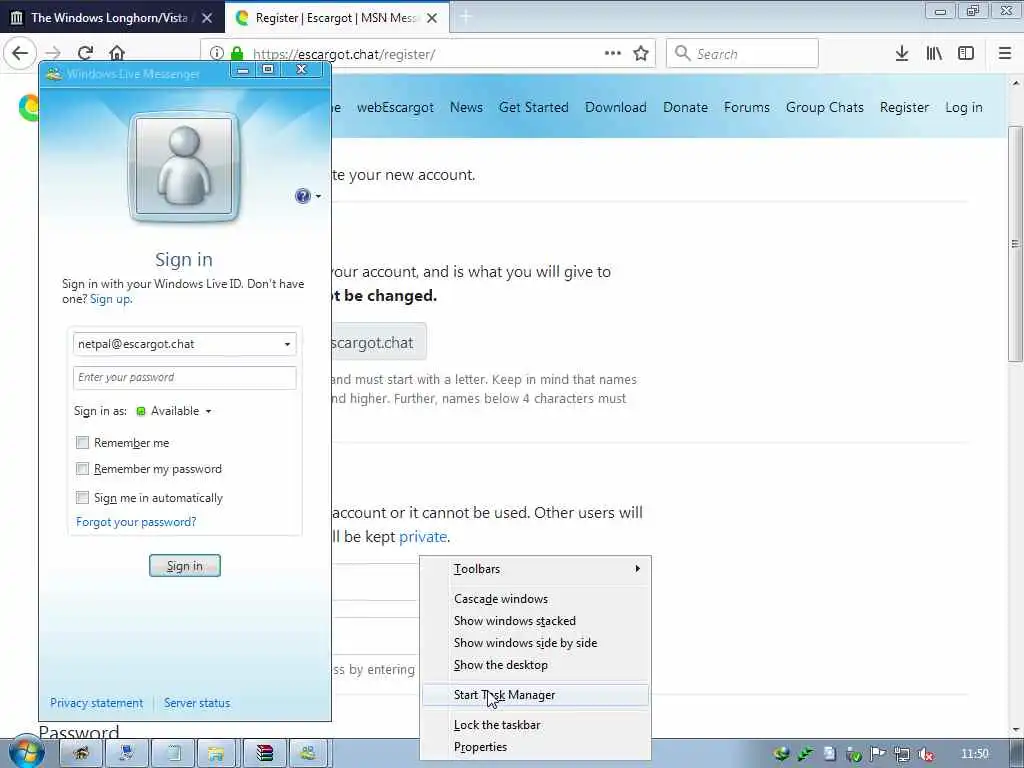This screenshot has width=1024, height=768.
Task: Focus the Enter your password field
Action: tap(185, 377)
